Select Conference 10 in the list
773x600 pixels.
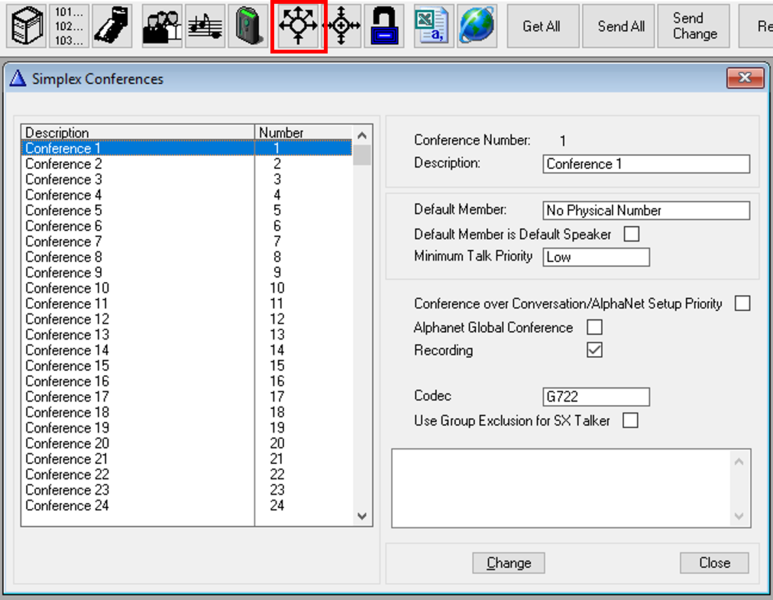coord(187,288)
